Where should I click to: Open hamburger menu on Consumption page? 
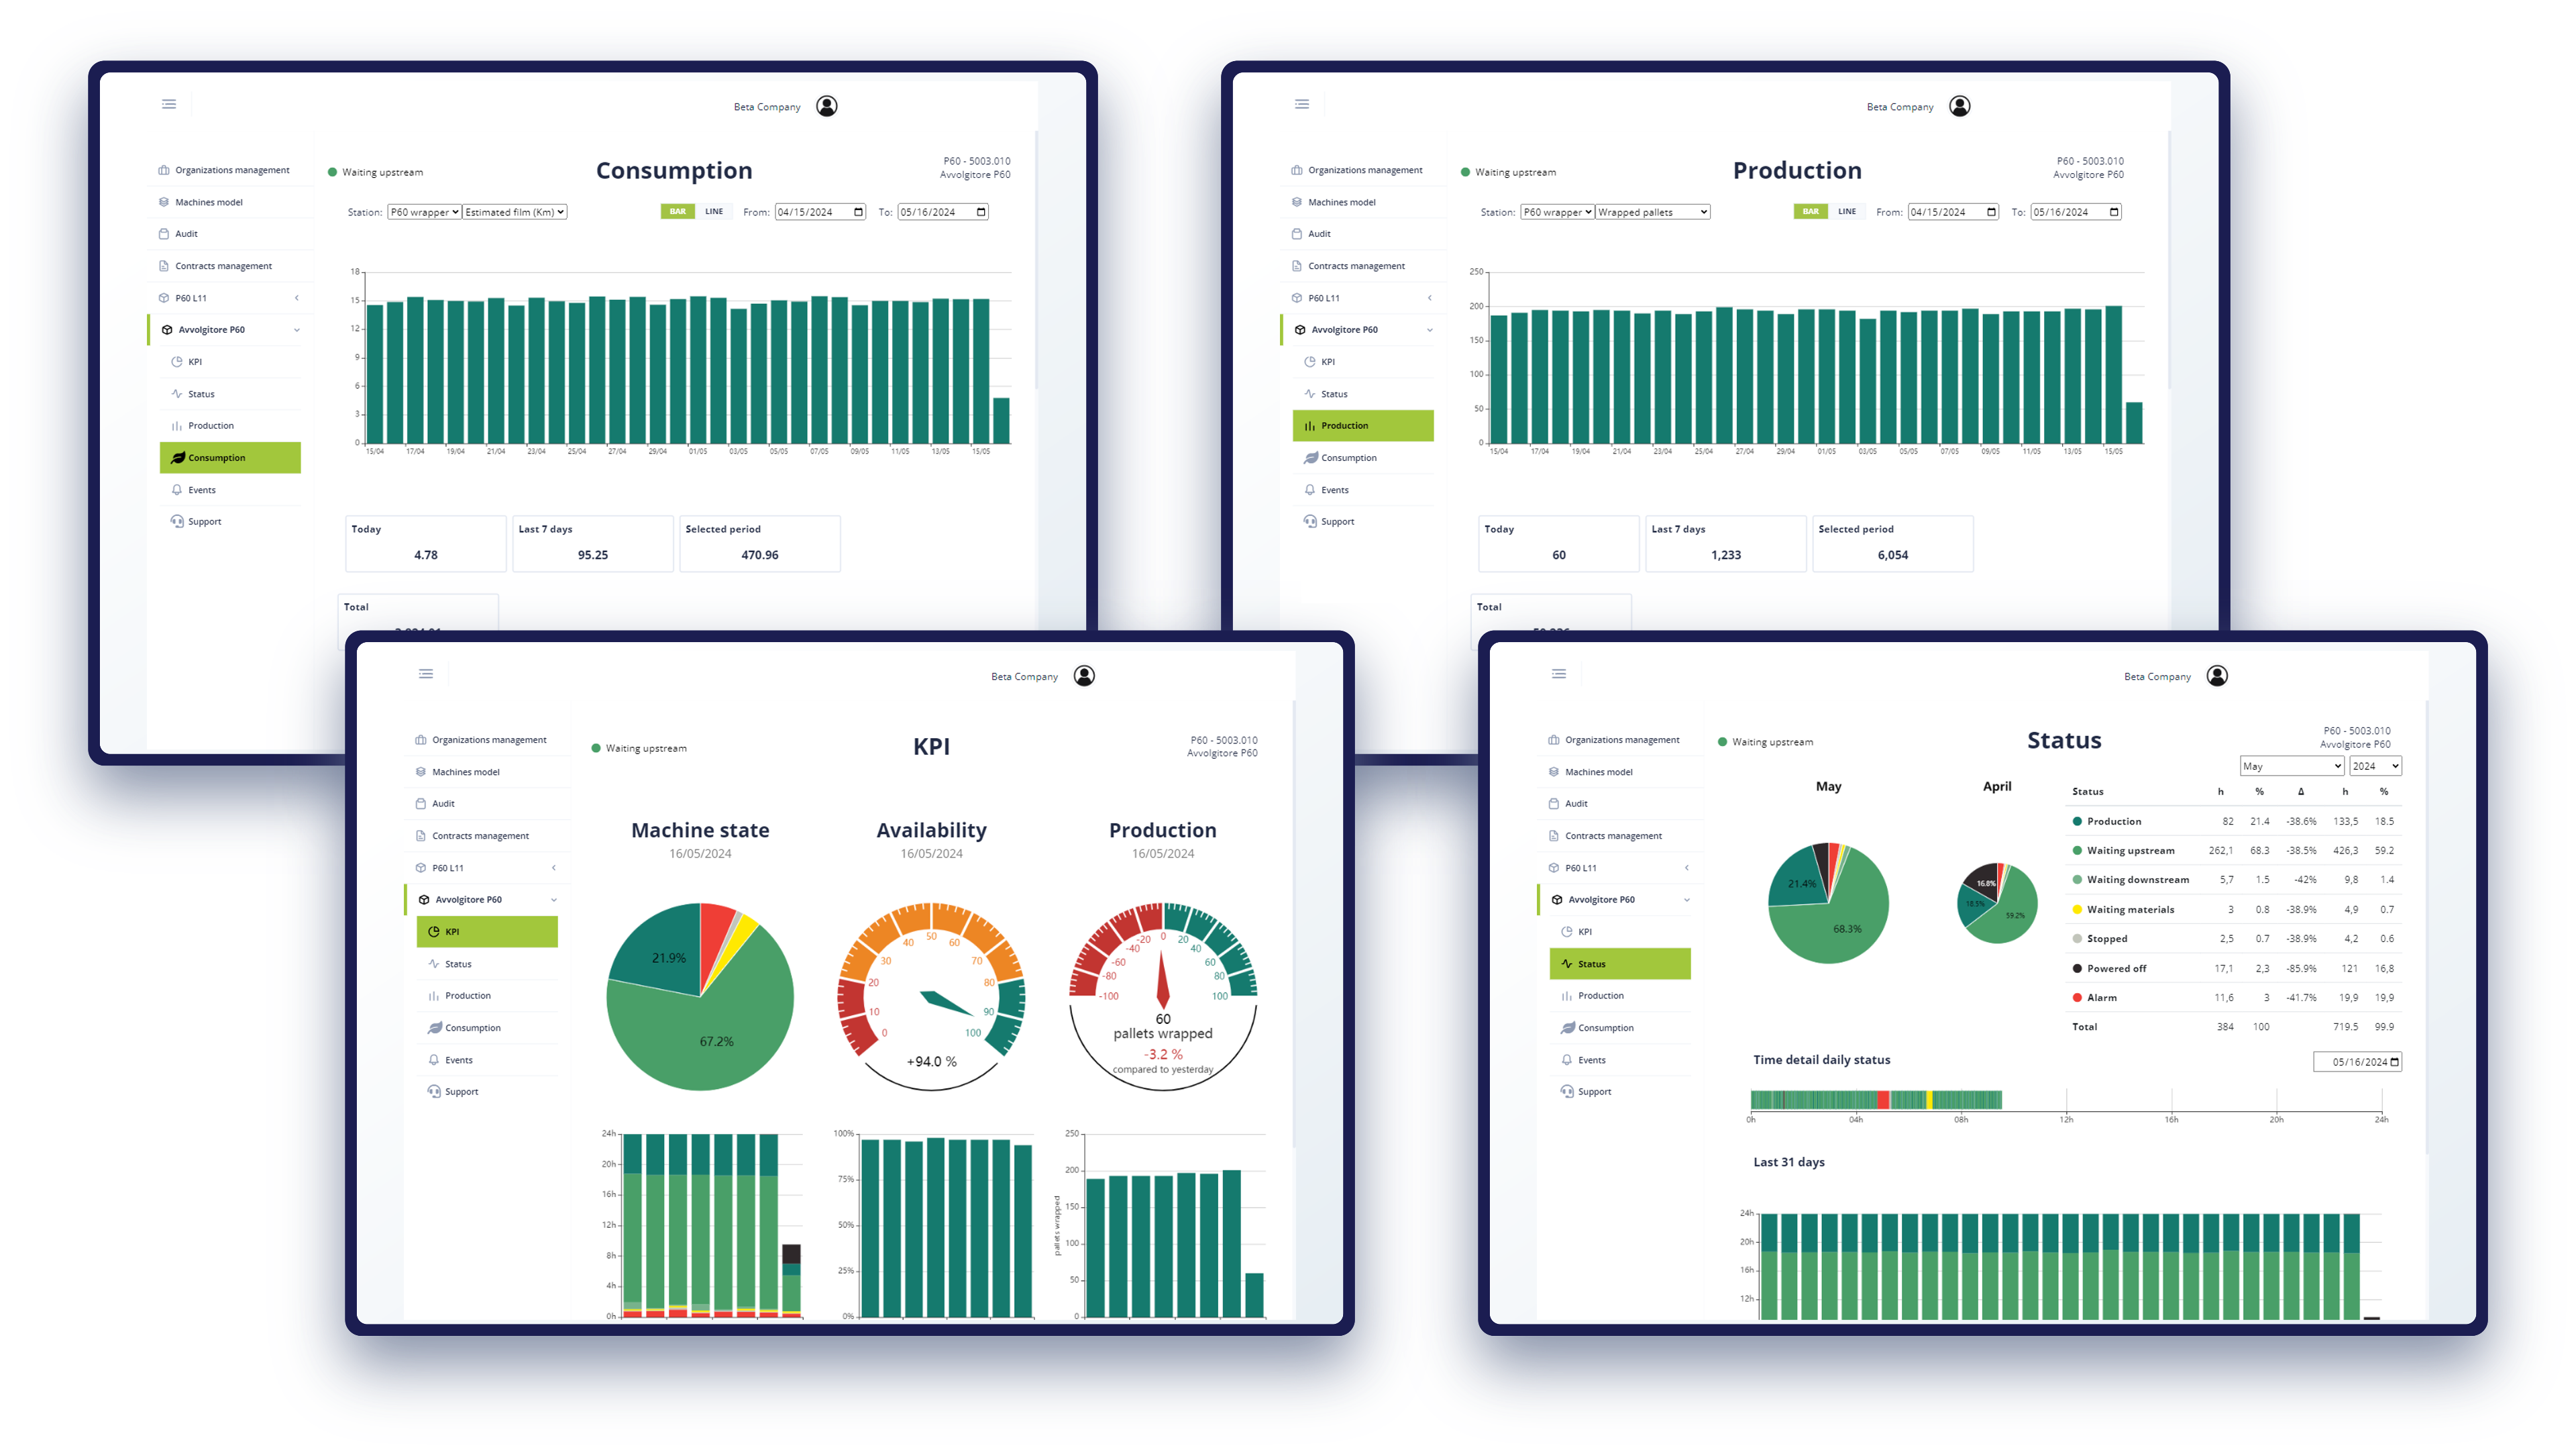point(169,104)
